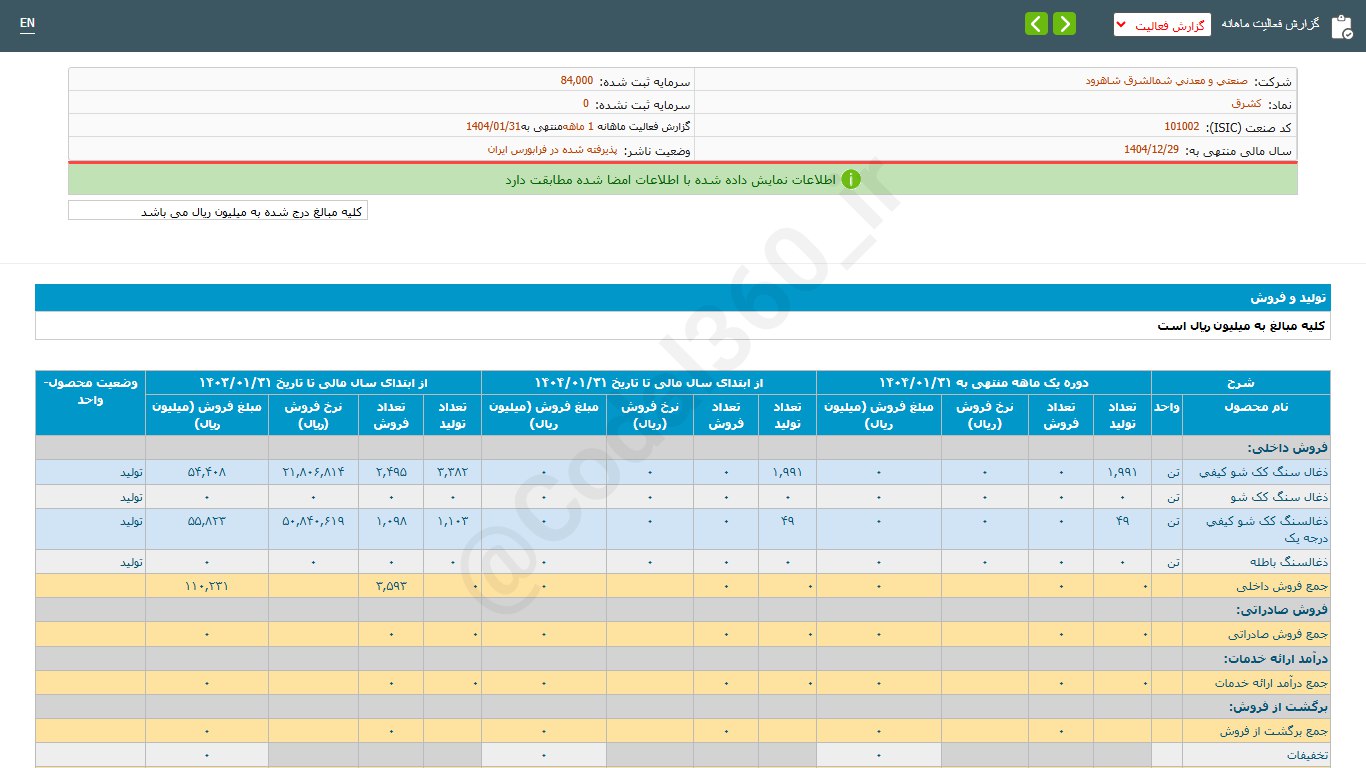
Task: Click the red arrow in report dropdown
Action: pyautogui.click(x=1121, y=24)
